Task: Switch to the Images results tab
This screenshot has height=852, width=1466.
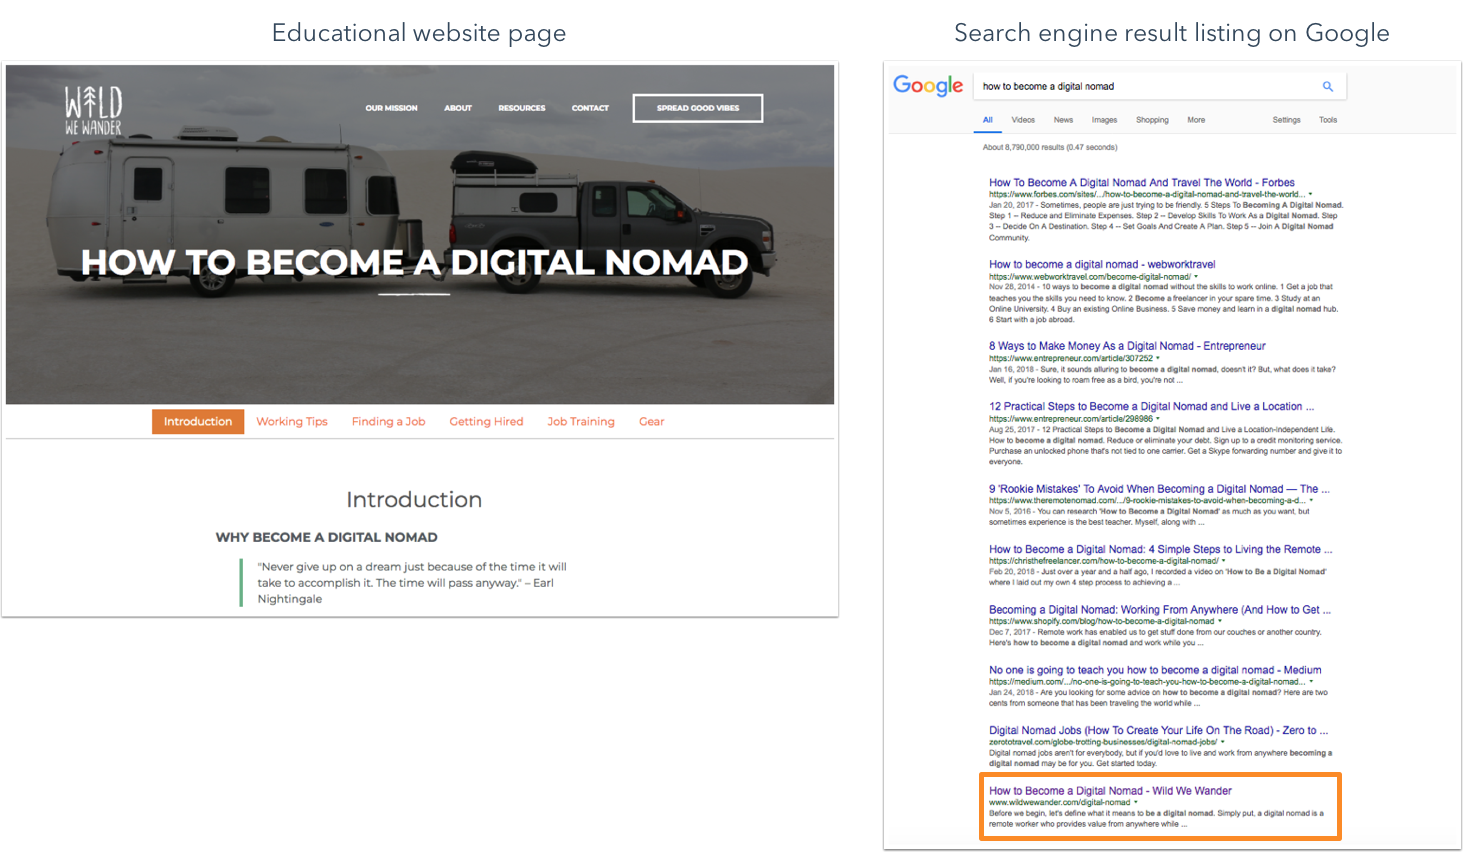Action: coord(1104,120)
